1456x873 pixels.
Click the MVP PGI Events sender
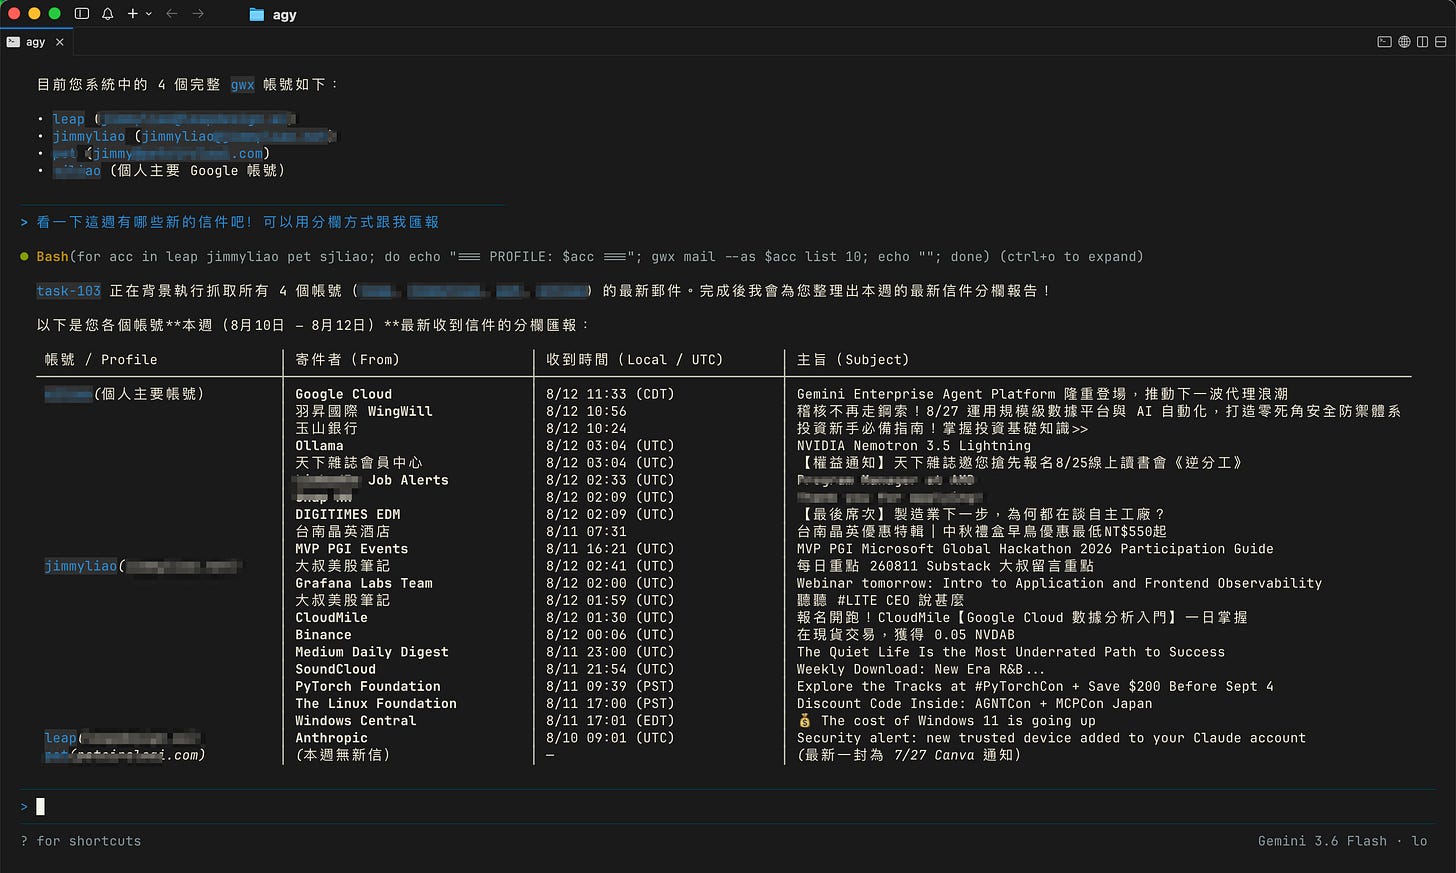(x=351, y=549)
